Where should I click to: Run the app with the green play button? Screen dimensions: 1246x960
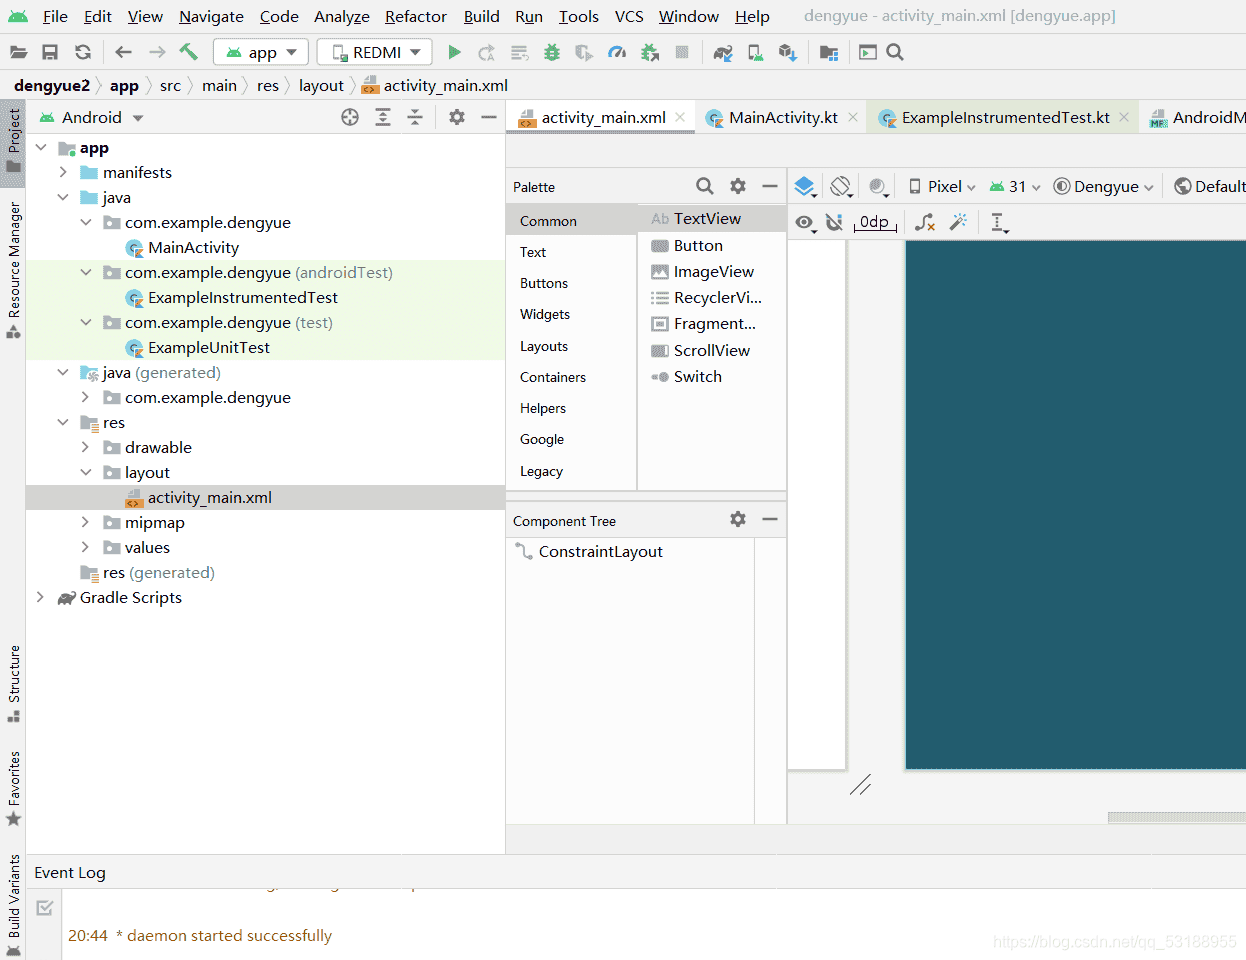coord(454,52)
